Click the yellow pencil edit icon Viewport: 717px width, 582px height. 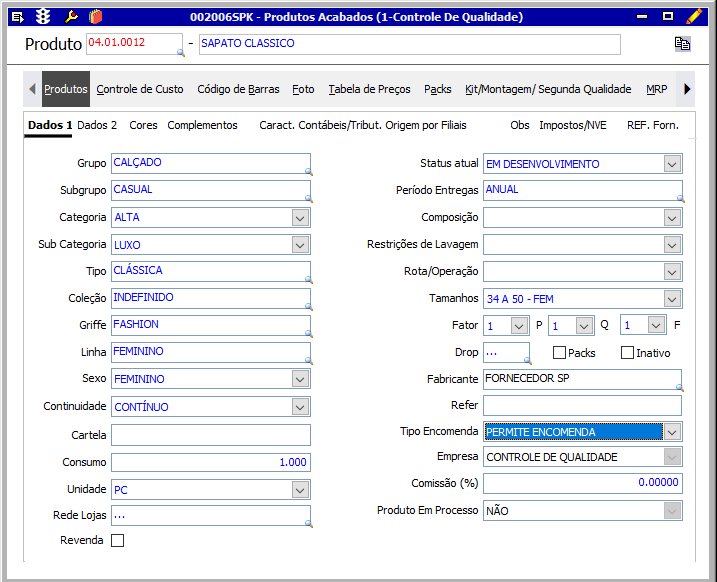[694, 16]
